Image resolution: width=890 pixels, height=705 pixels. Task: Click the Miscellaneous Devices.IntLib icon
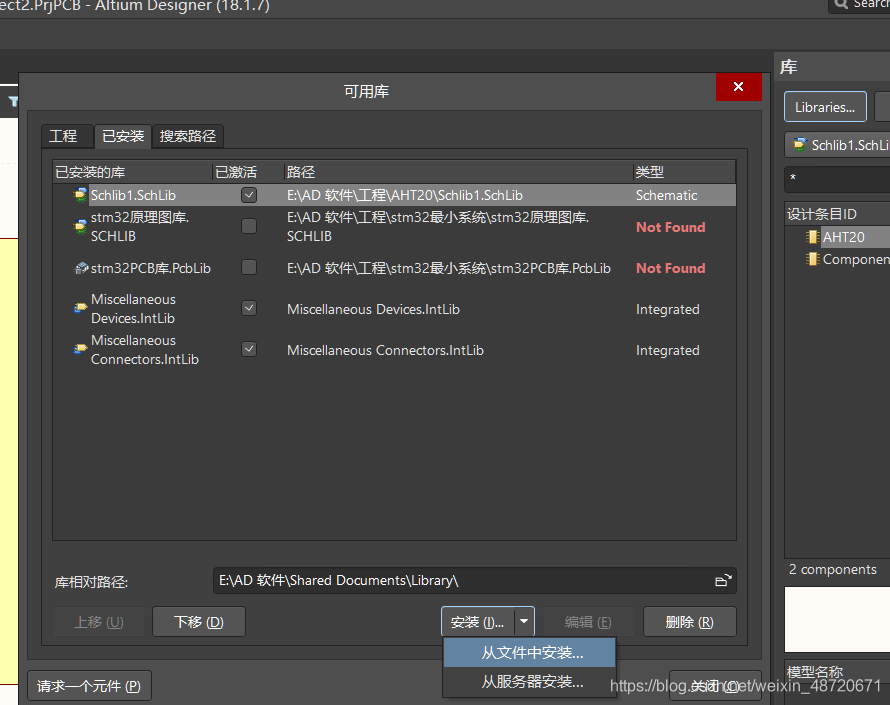click(81, 308)
